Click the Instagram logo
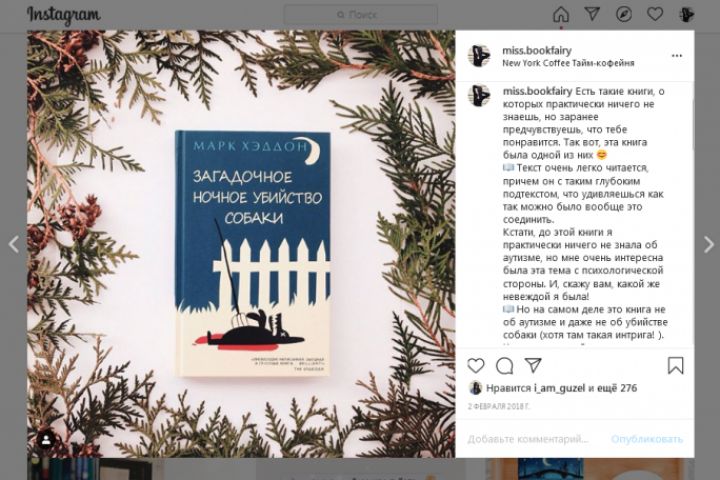 [63, 15]
